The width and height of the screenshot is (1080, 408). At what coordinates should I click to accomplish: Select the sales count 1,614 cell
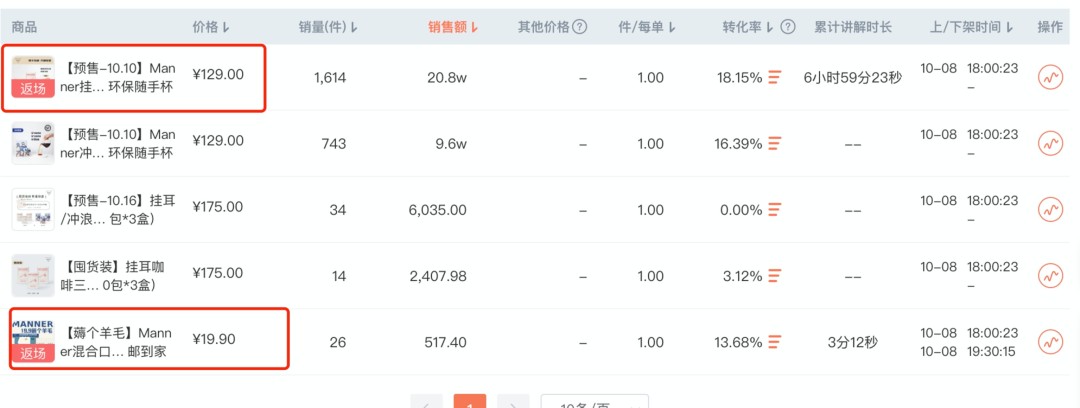click(x=330, y=78)
